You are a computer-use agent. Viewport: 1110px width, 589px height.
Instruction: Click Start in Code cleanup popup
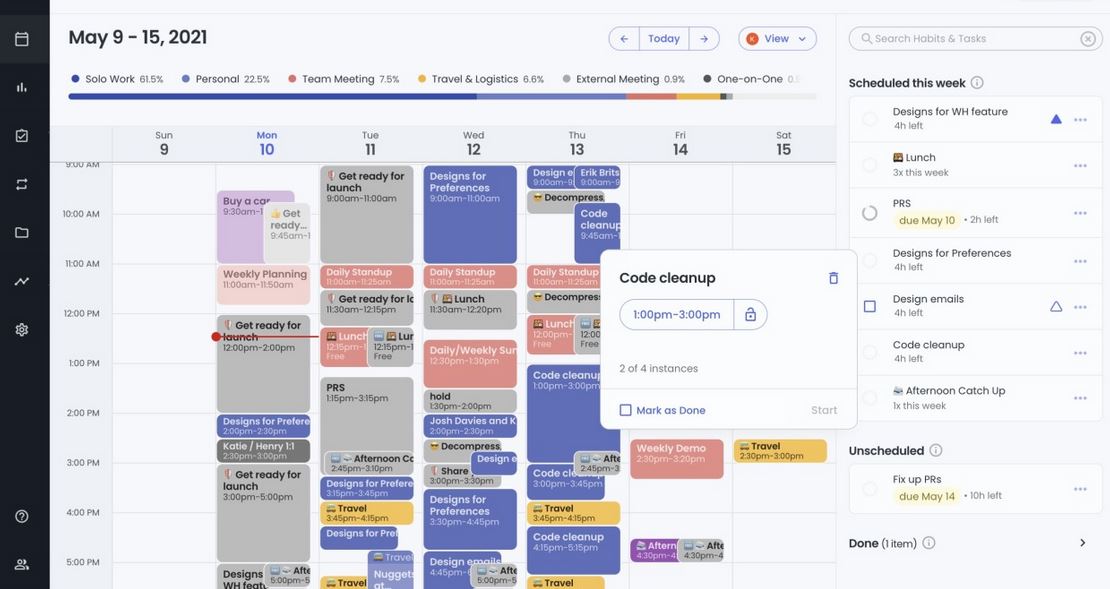pyautogui.click(x=824, y=410)
